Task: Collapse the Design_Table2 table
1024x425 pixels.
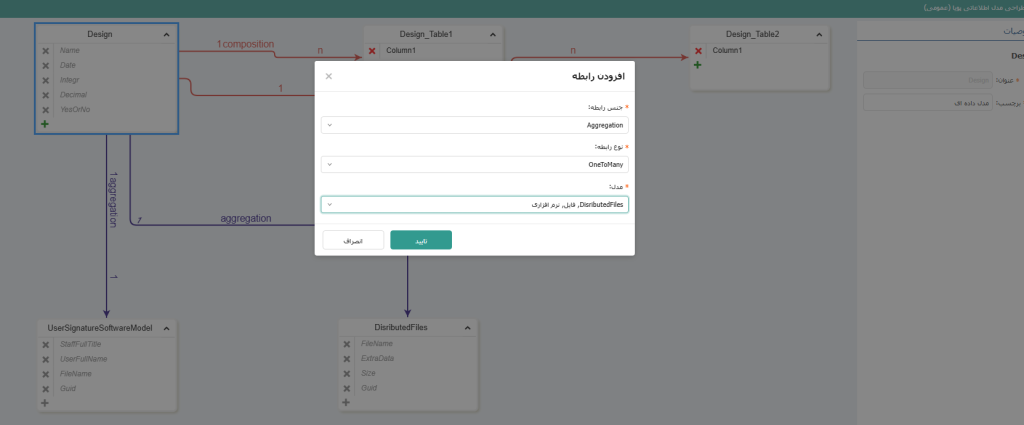Action: [818, 35]
